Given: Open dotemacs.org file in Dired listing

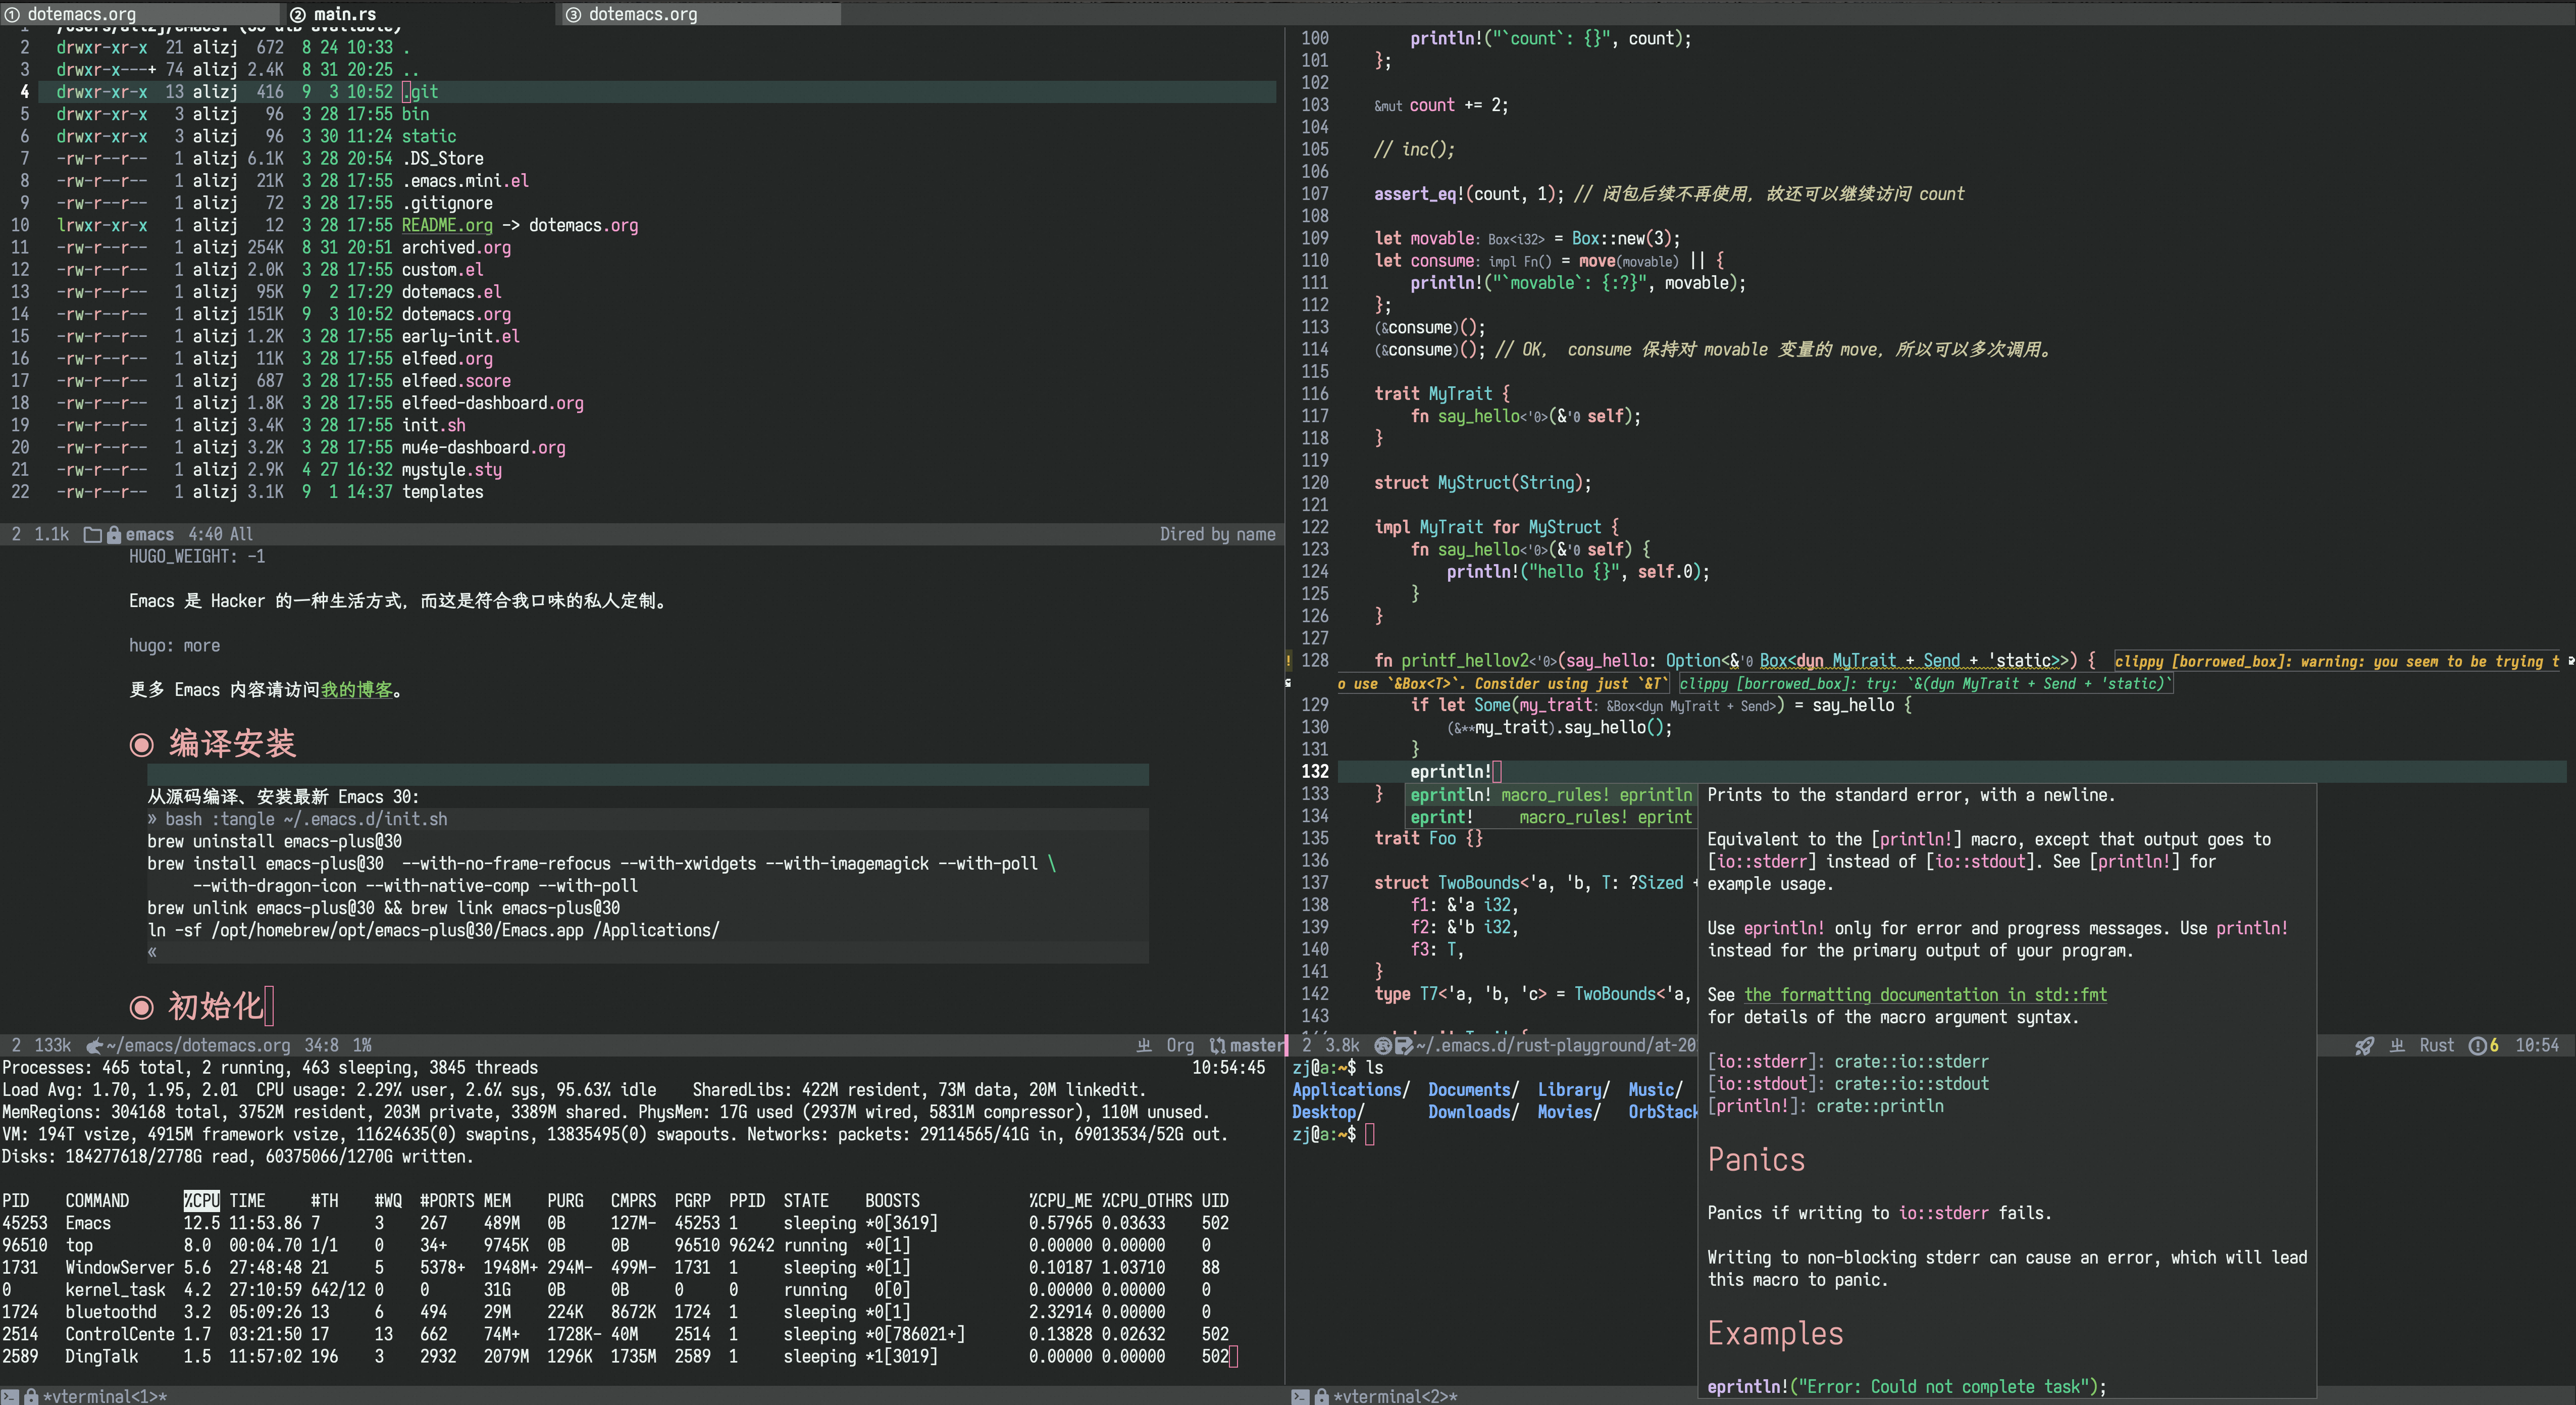Looking at the screenshot, I should pos(456,314).
